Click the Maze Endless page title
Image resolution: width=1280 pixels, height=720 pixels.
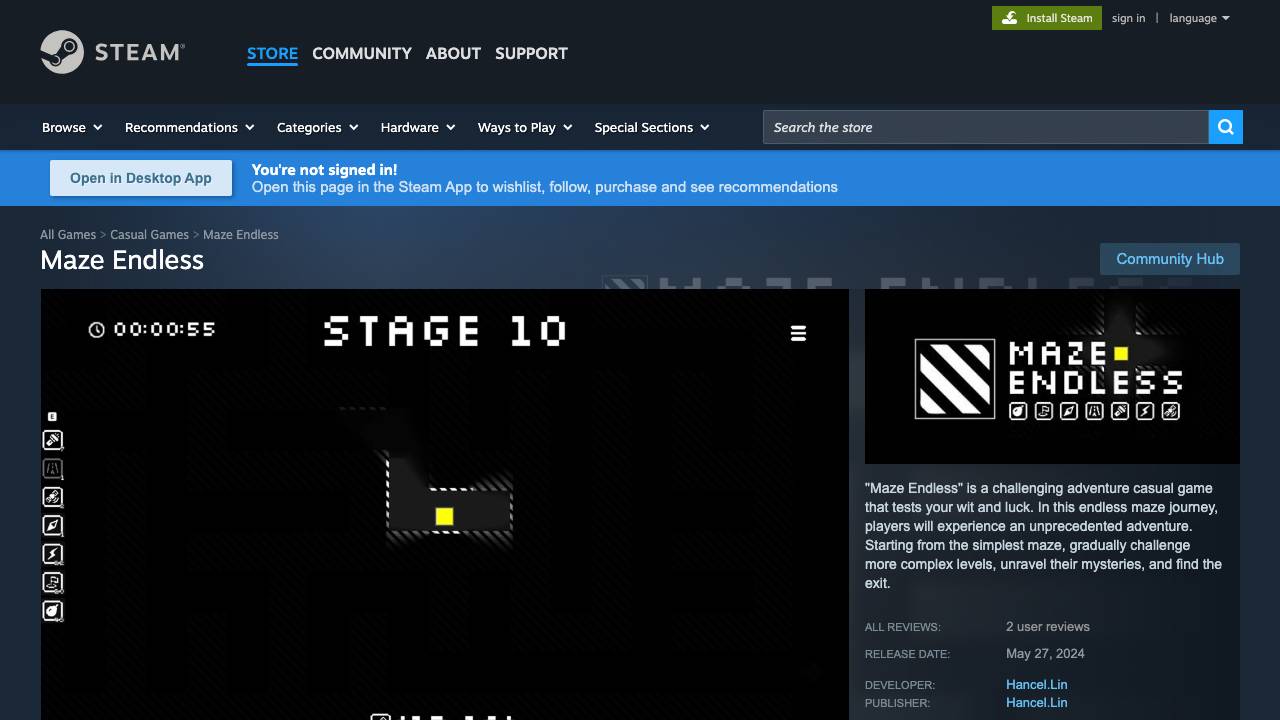click(122, 260)
